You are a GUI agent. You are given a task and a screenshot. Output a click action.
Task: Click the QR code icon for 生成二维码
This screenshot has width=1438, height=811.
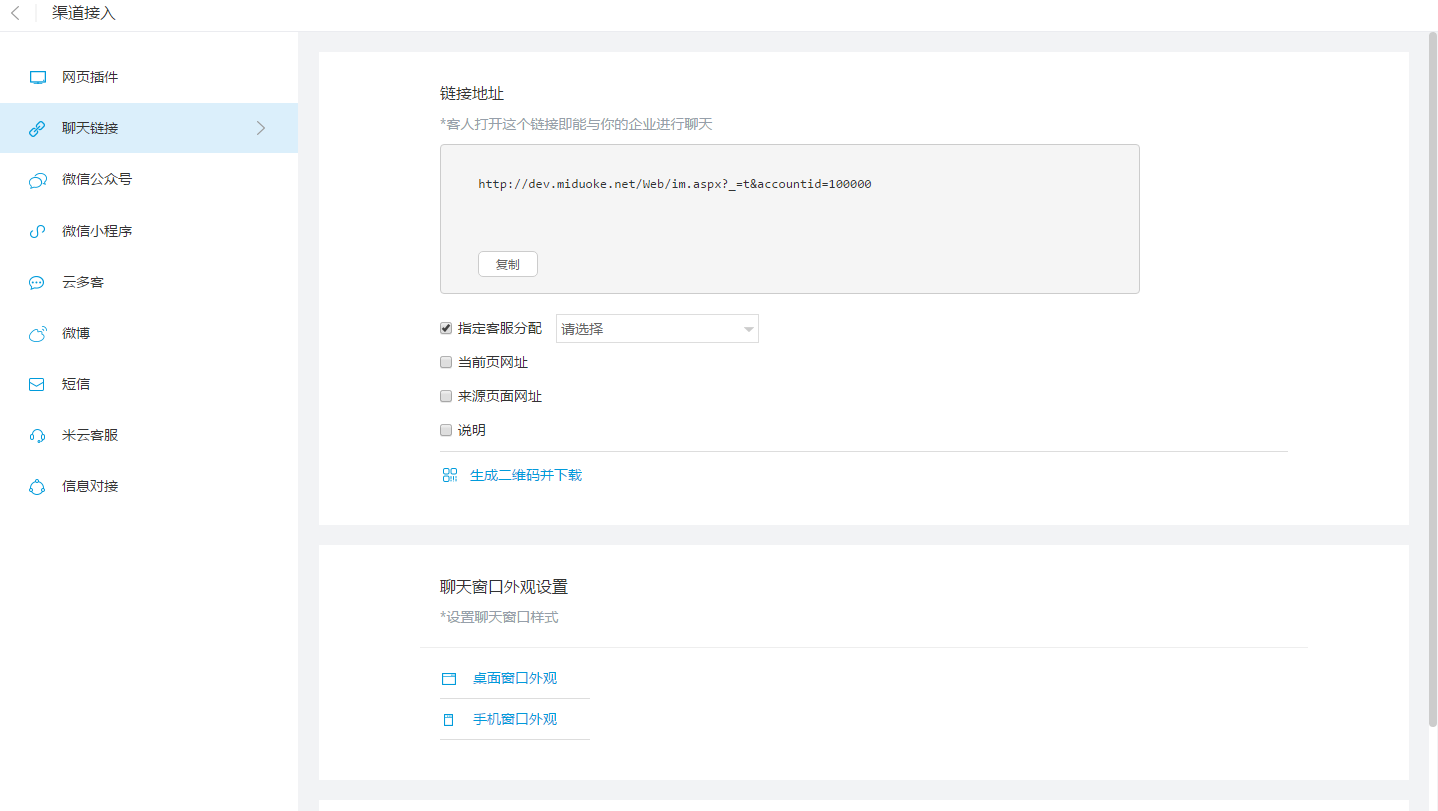450,475
